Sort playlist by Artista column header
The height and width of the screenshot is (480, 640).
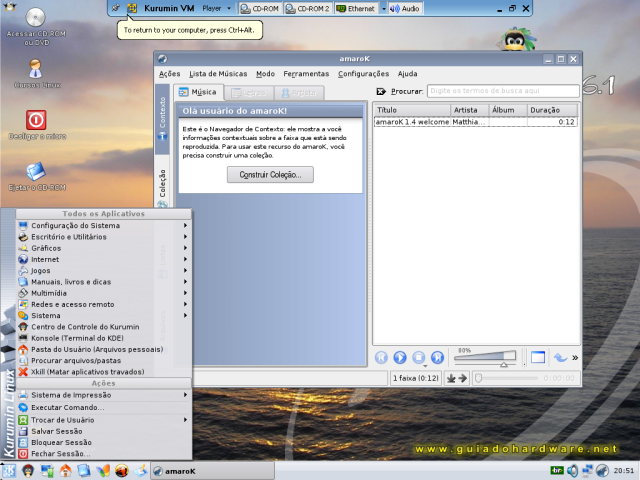click(469, 110)
